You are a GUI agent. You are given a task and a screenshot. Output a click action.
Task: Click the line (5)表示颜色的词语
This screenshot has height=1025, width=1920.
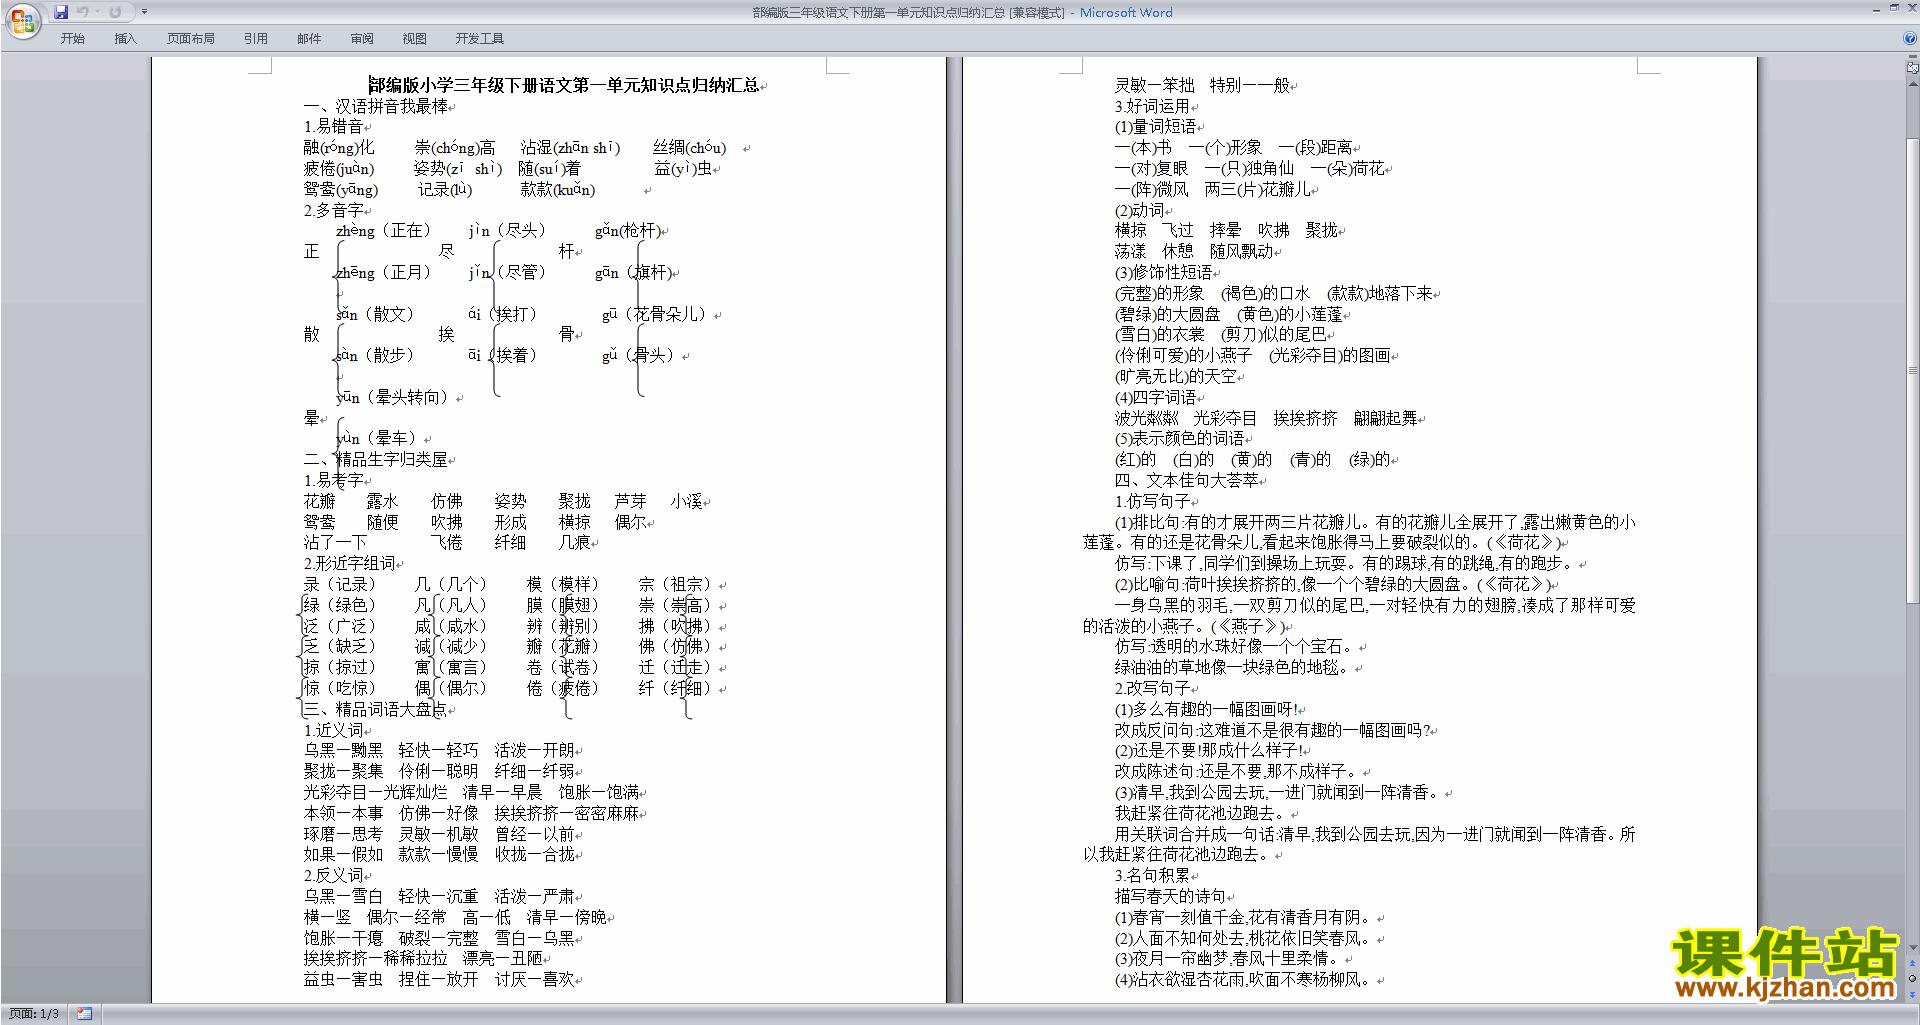point(1179,438)
